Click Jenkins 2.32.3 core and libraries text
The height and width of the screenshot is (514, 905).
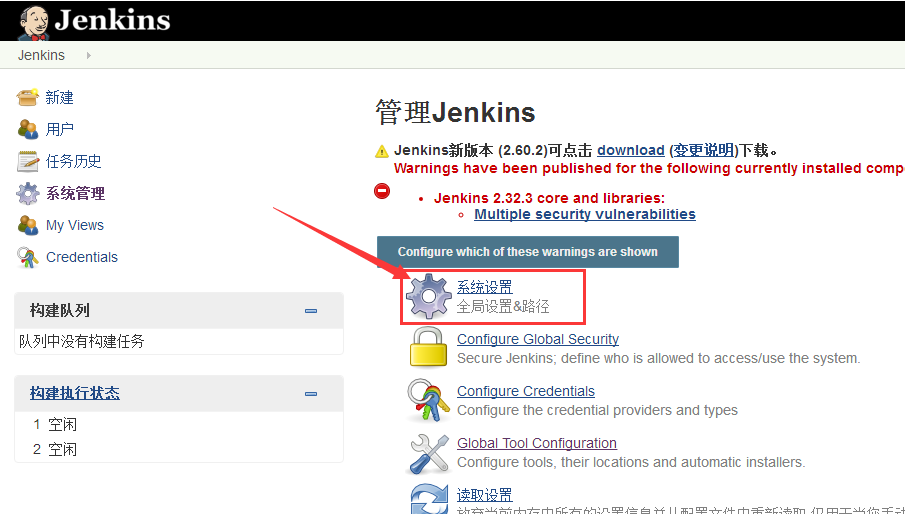549,198
